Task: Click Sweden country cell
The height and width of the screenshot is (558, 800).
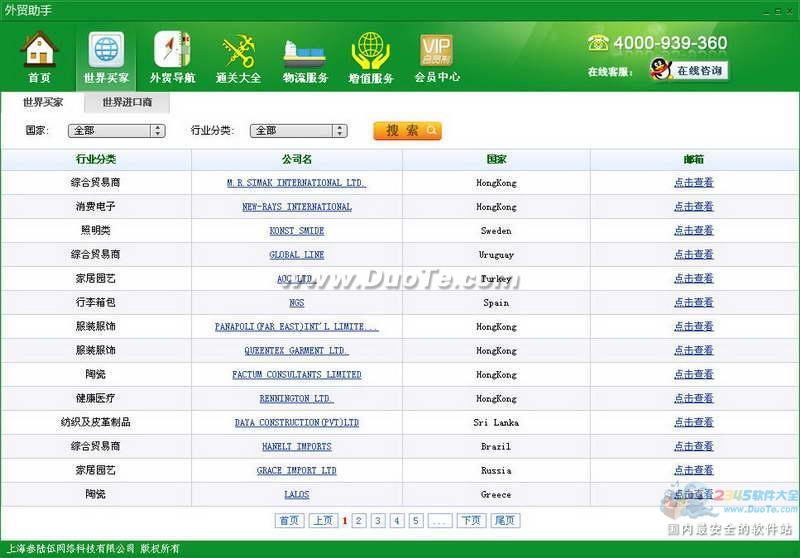Action: (x=496, y=231)
